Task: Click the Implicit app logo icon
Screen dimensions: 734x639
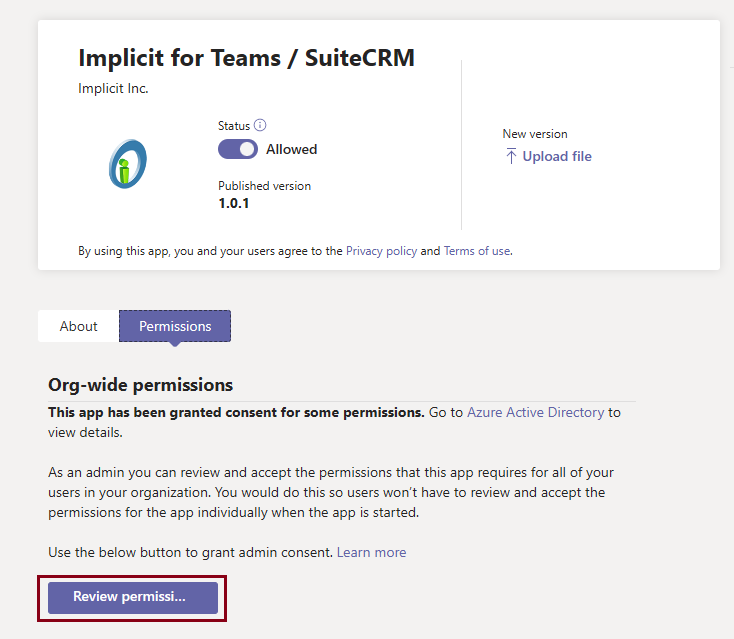Action: pyautogui.click(x=128, y=164)
